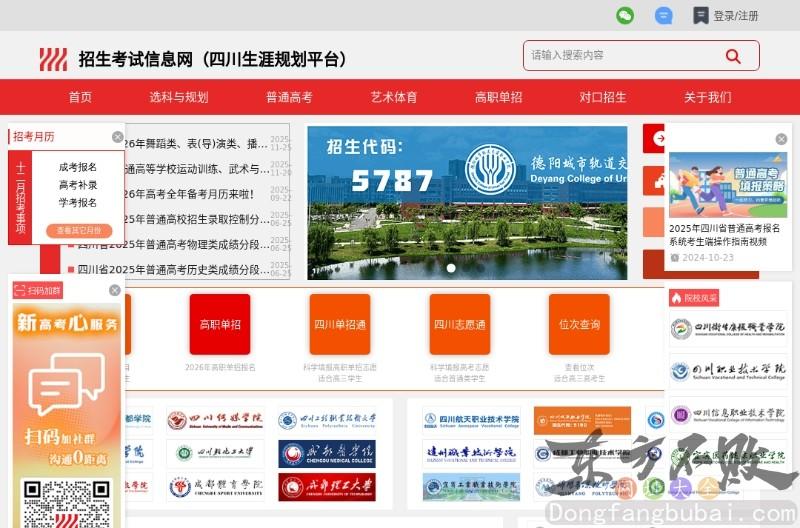Click the banner carousel dot indicator
Image resolution: width=800 pixels, height=528 pixels.
(451, 268)
